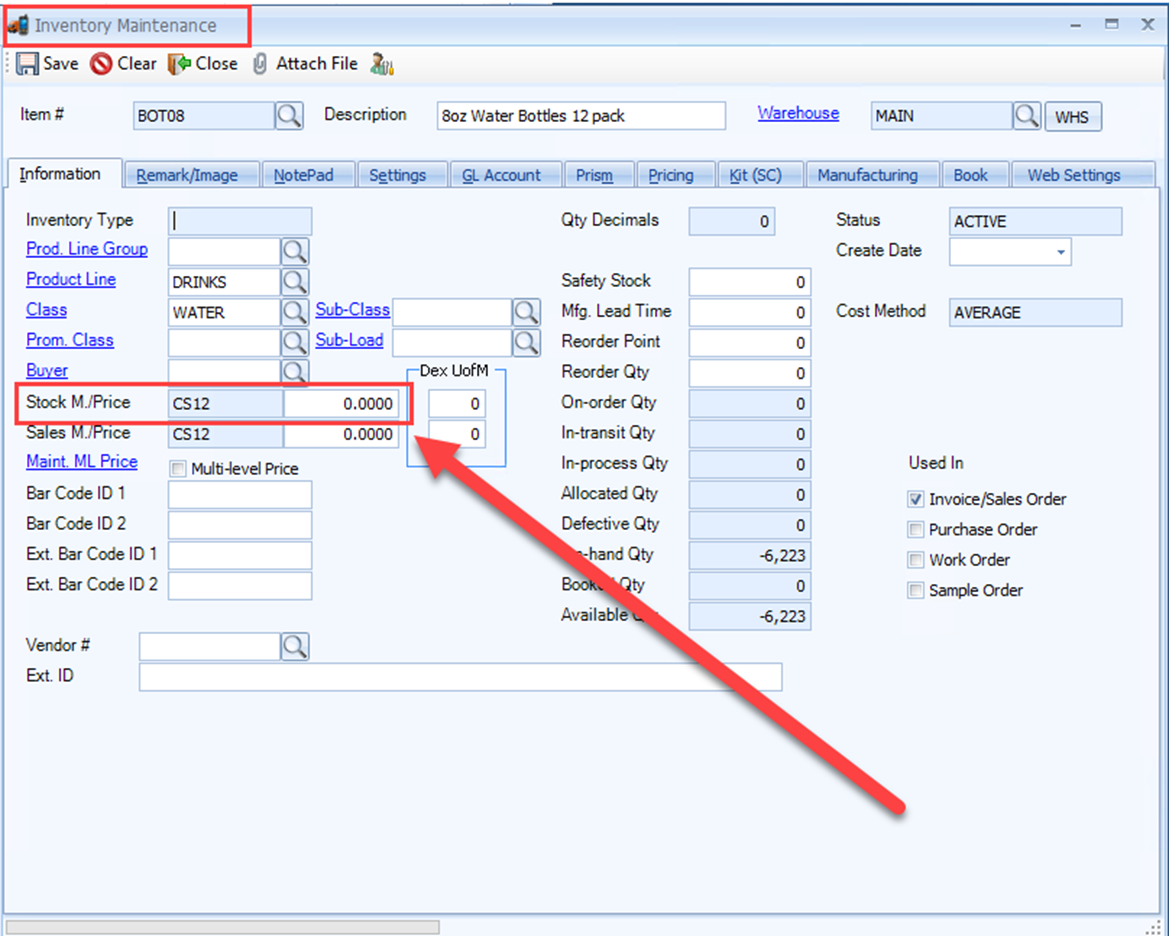The image size is (1169, 936).
Task: Click Bar Code ID 2 field
Action: tap(240, 525)
